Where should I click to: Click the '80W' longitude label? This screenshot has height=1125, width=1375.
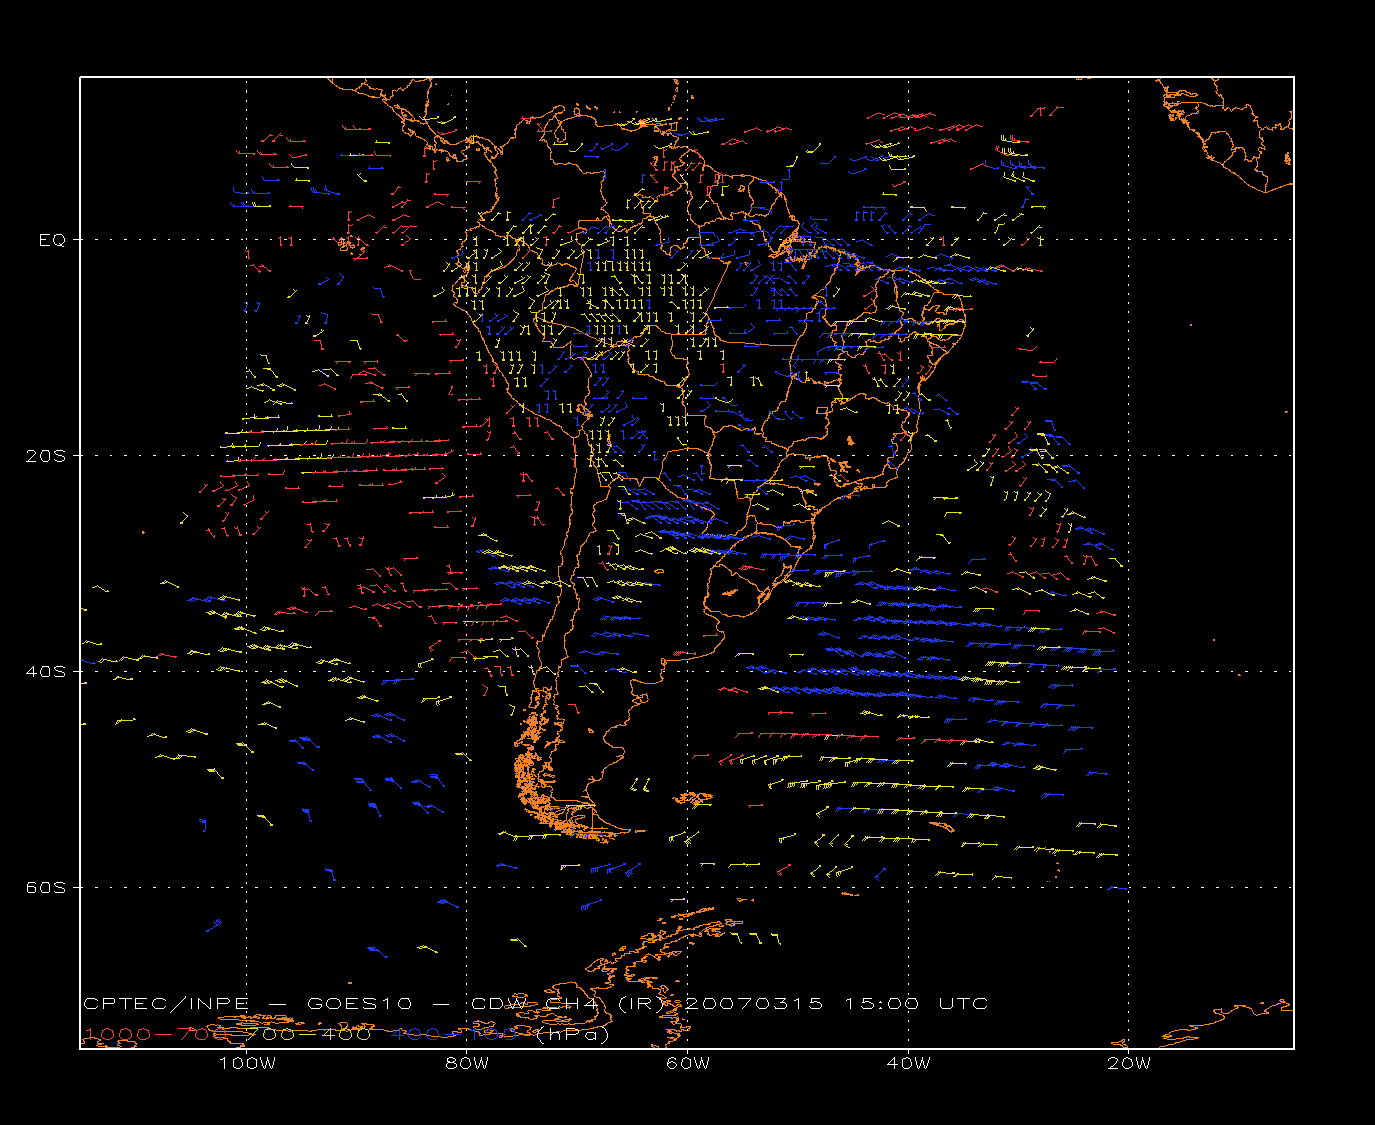tap(467, 1063)
